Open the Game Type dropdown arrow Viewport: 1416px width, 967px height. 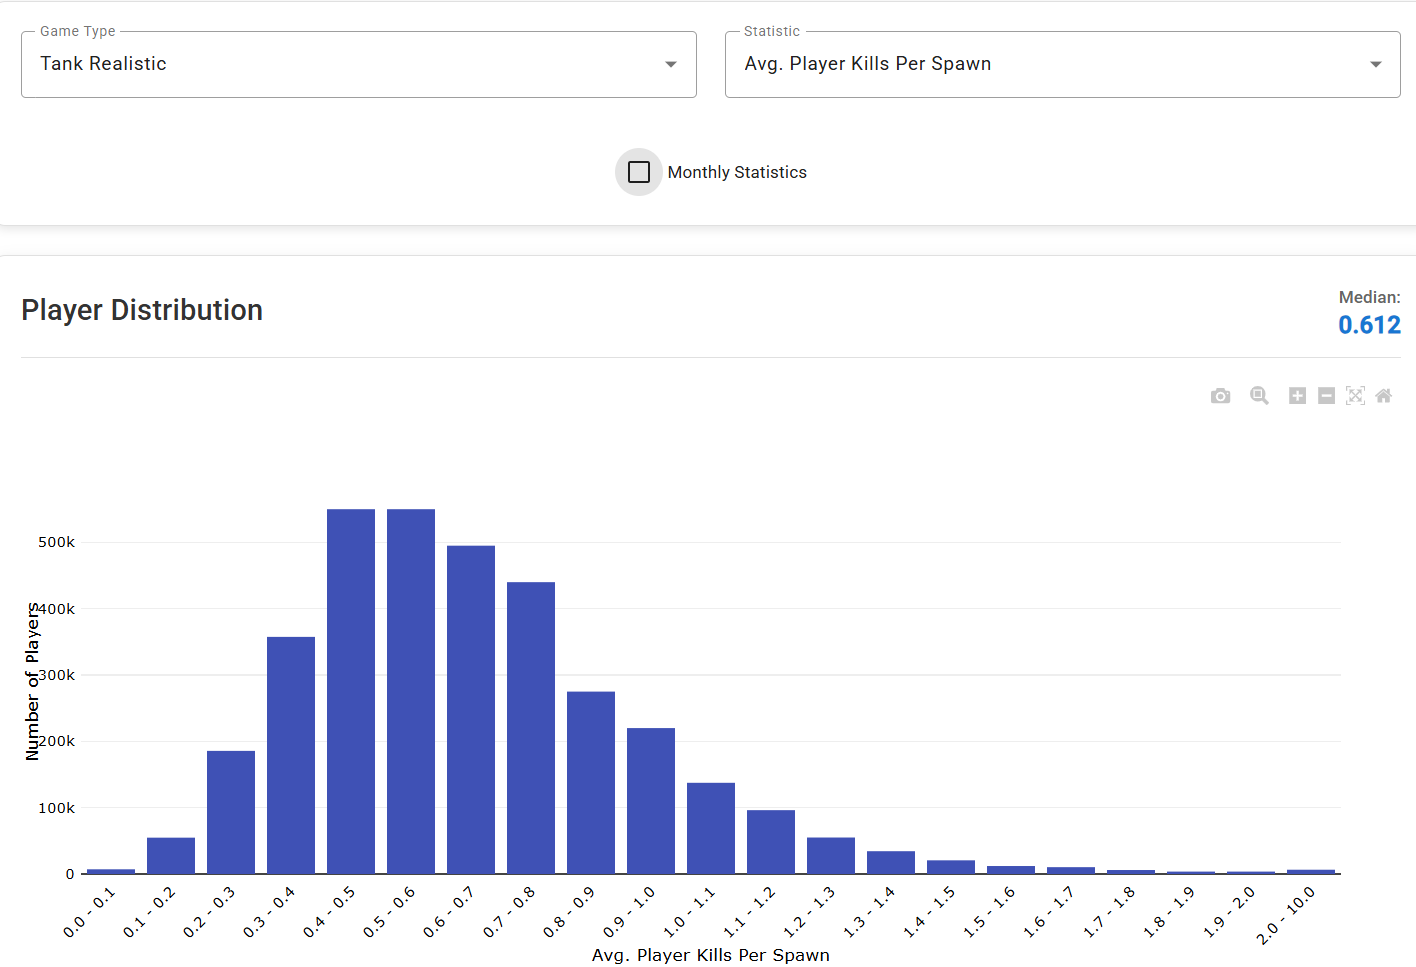(671, 64)
